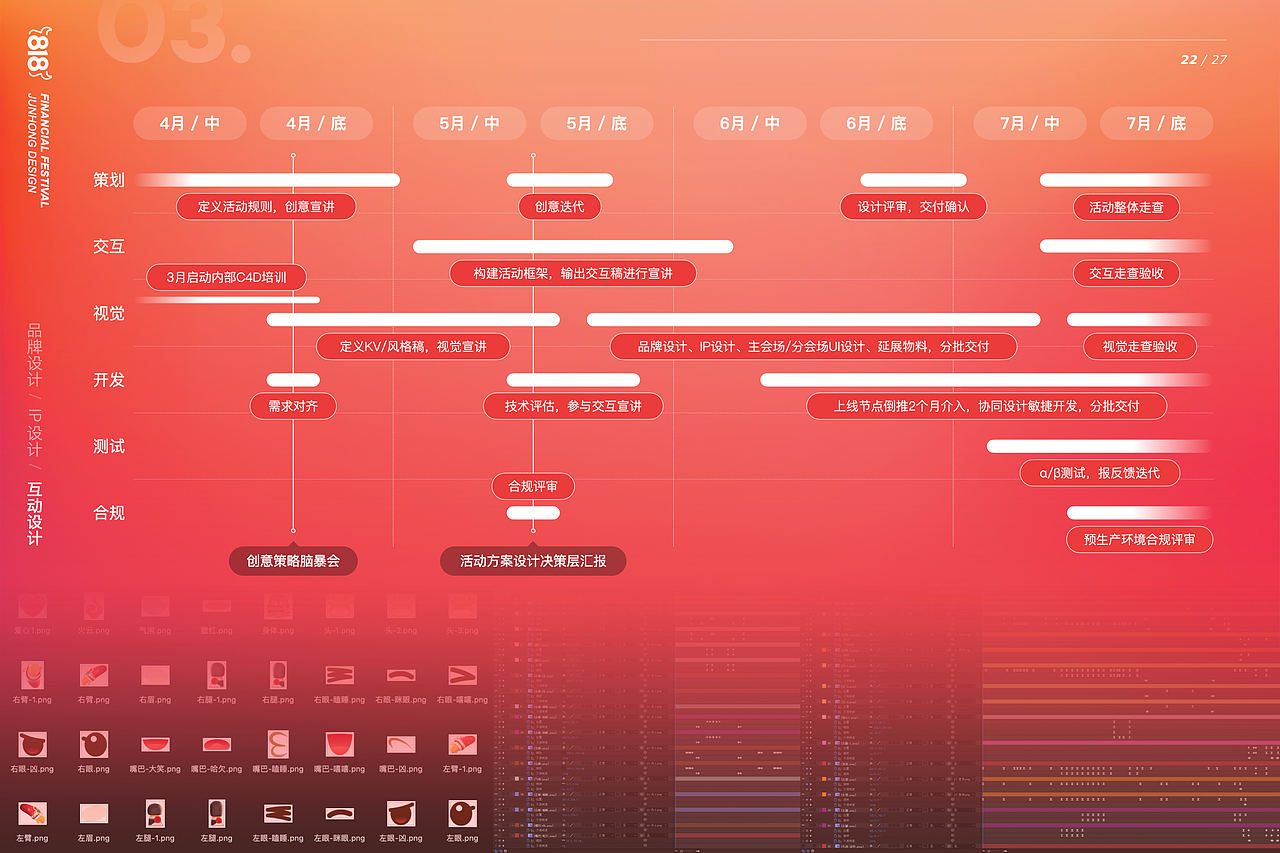The width and height of the screenshot is (1280, 853).
Task: Select the 嘴巴-凶.png file icon
Action: (401, 744)
